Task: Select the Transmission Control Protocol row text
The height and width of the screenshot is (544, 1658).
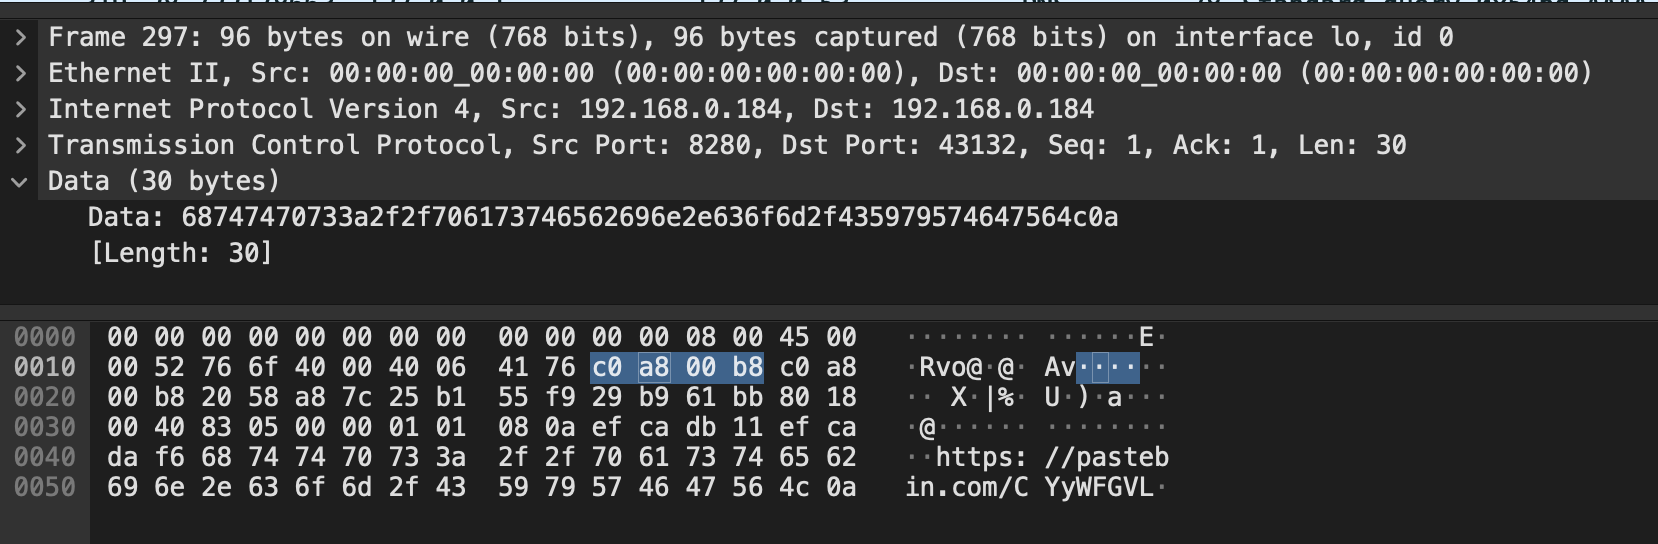Action: point(726,146)
